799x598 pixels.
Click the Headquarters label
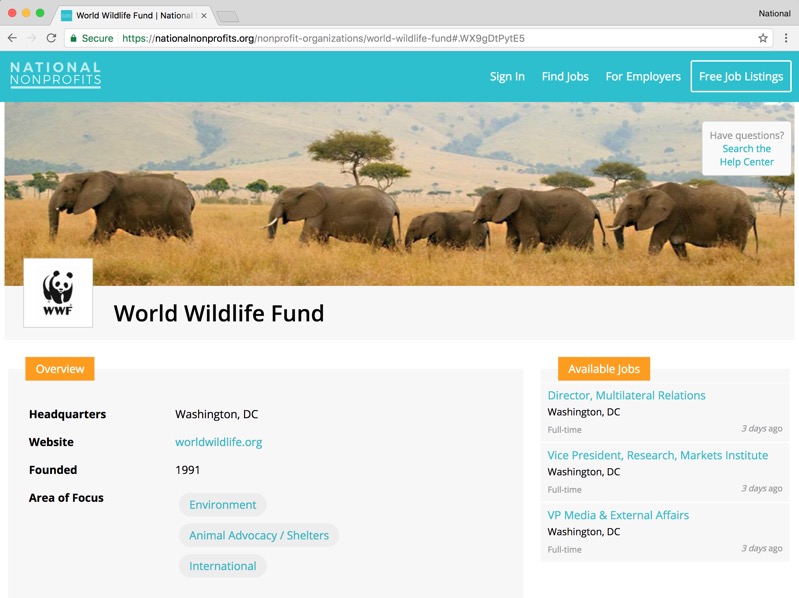coord(67,414)
